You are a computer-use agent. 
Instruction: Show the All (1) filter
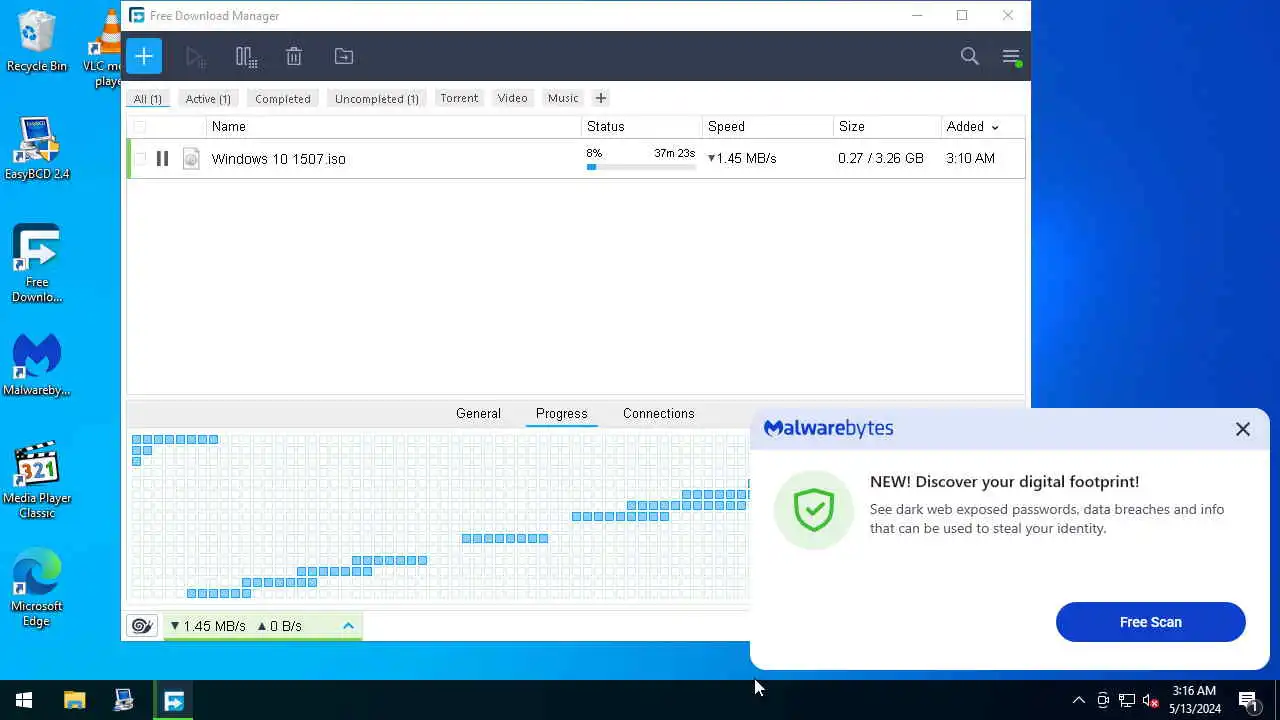pos(148,98)
